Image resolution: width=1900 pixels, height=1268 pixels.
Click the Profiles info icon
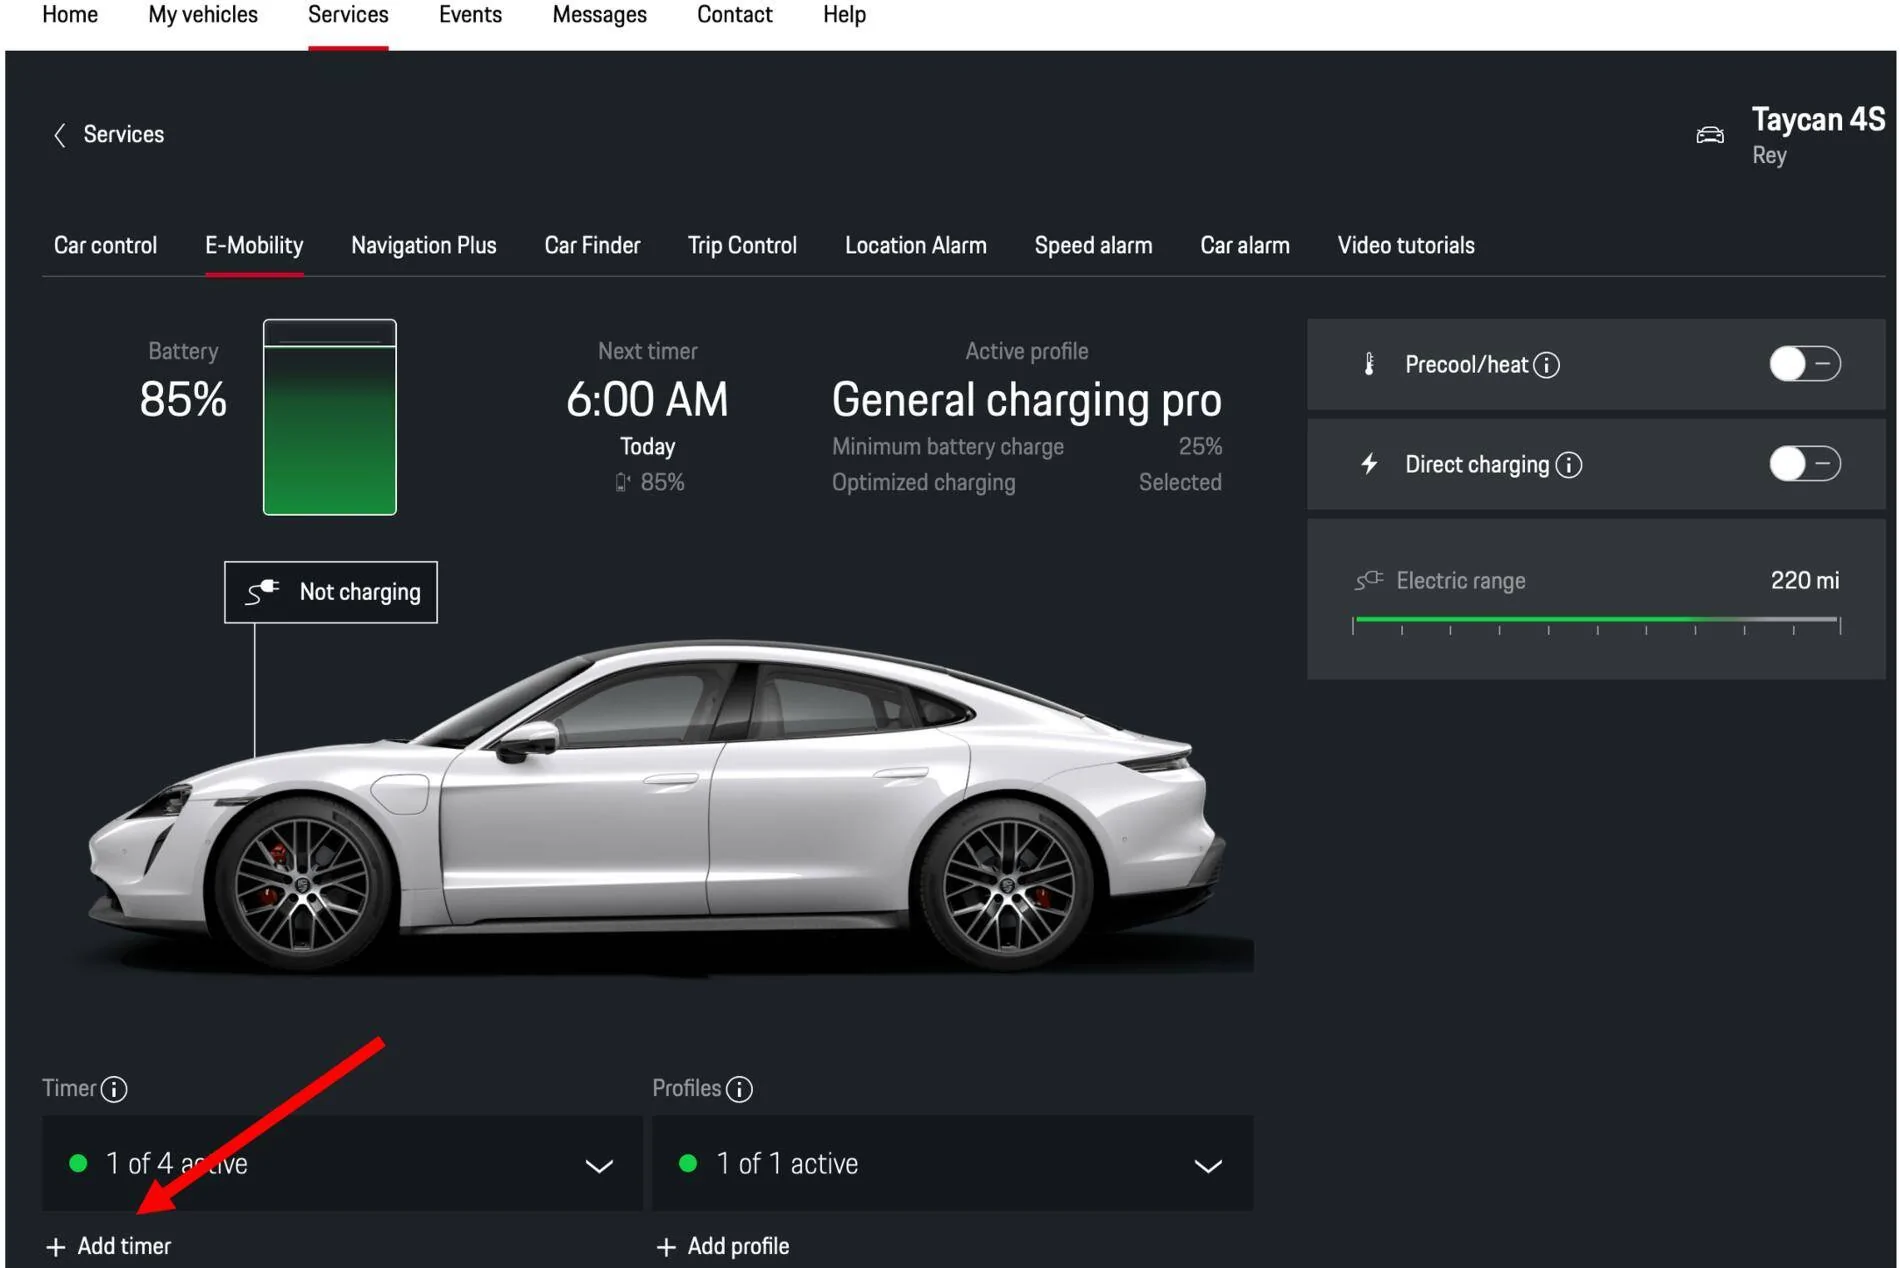(739, 1089)
